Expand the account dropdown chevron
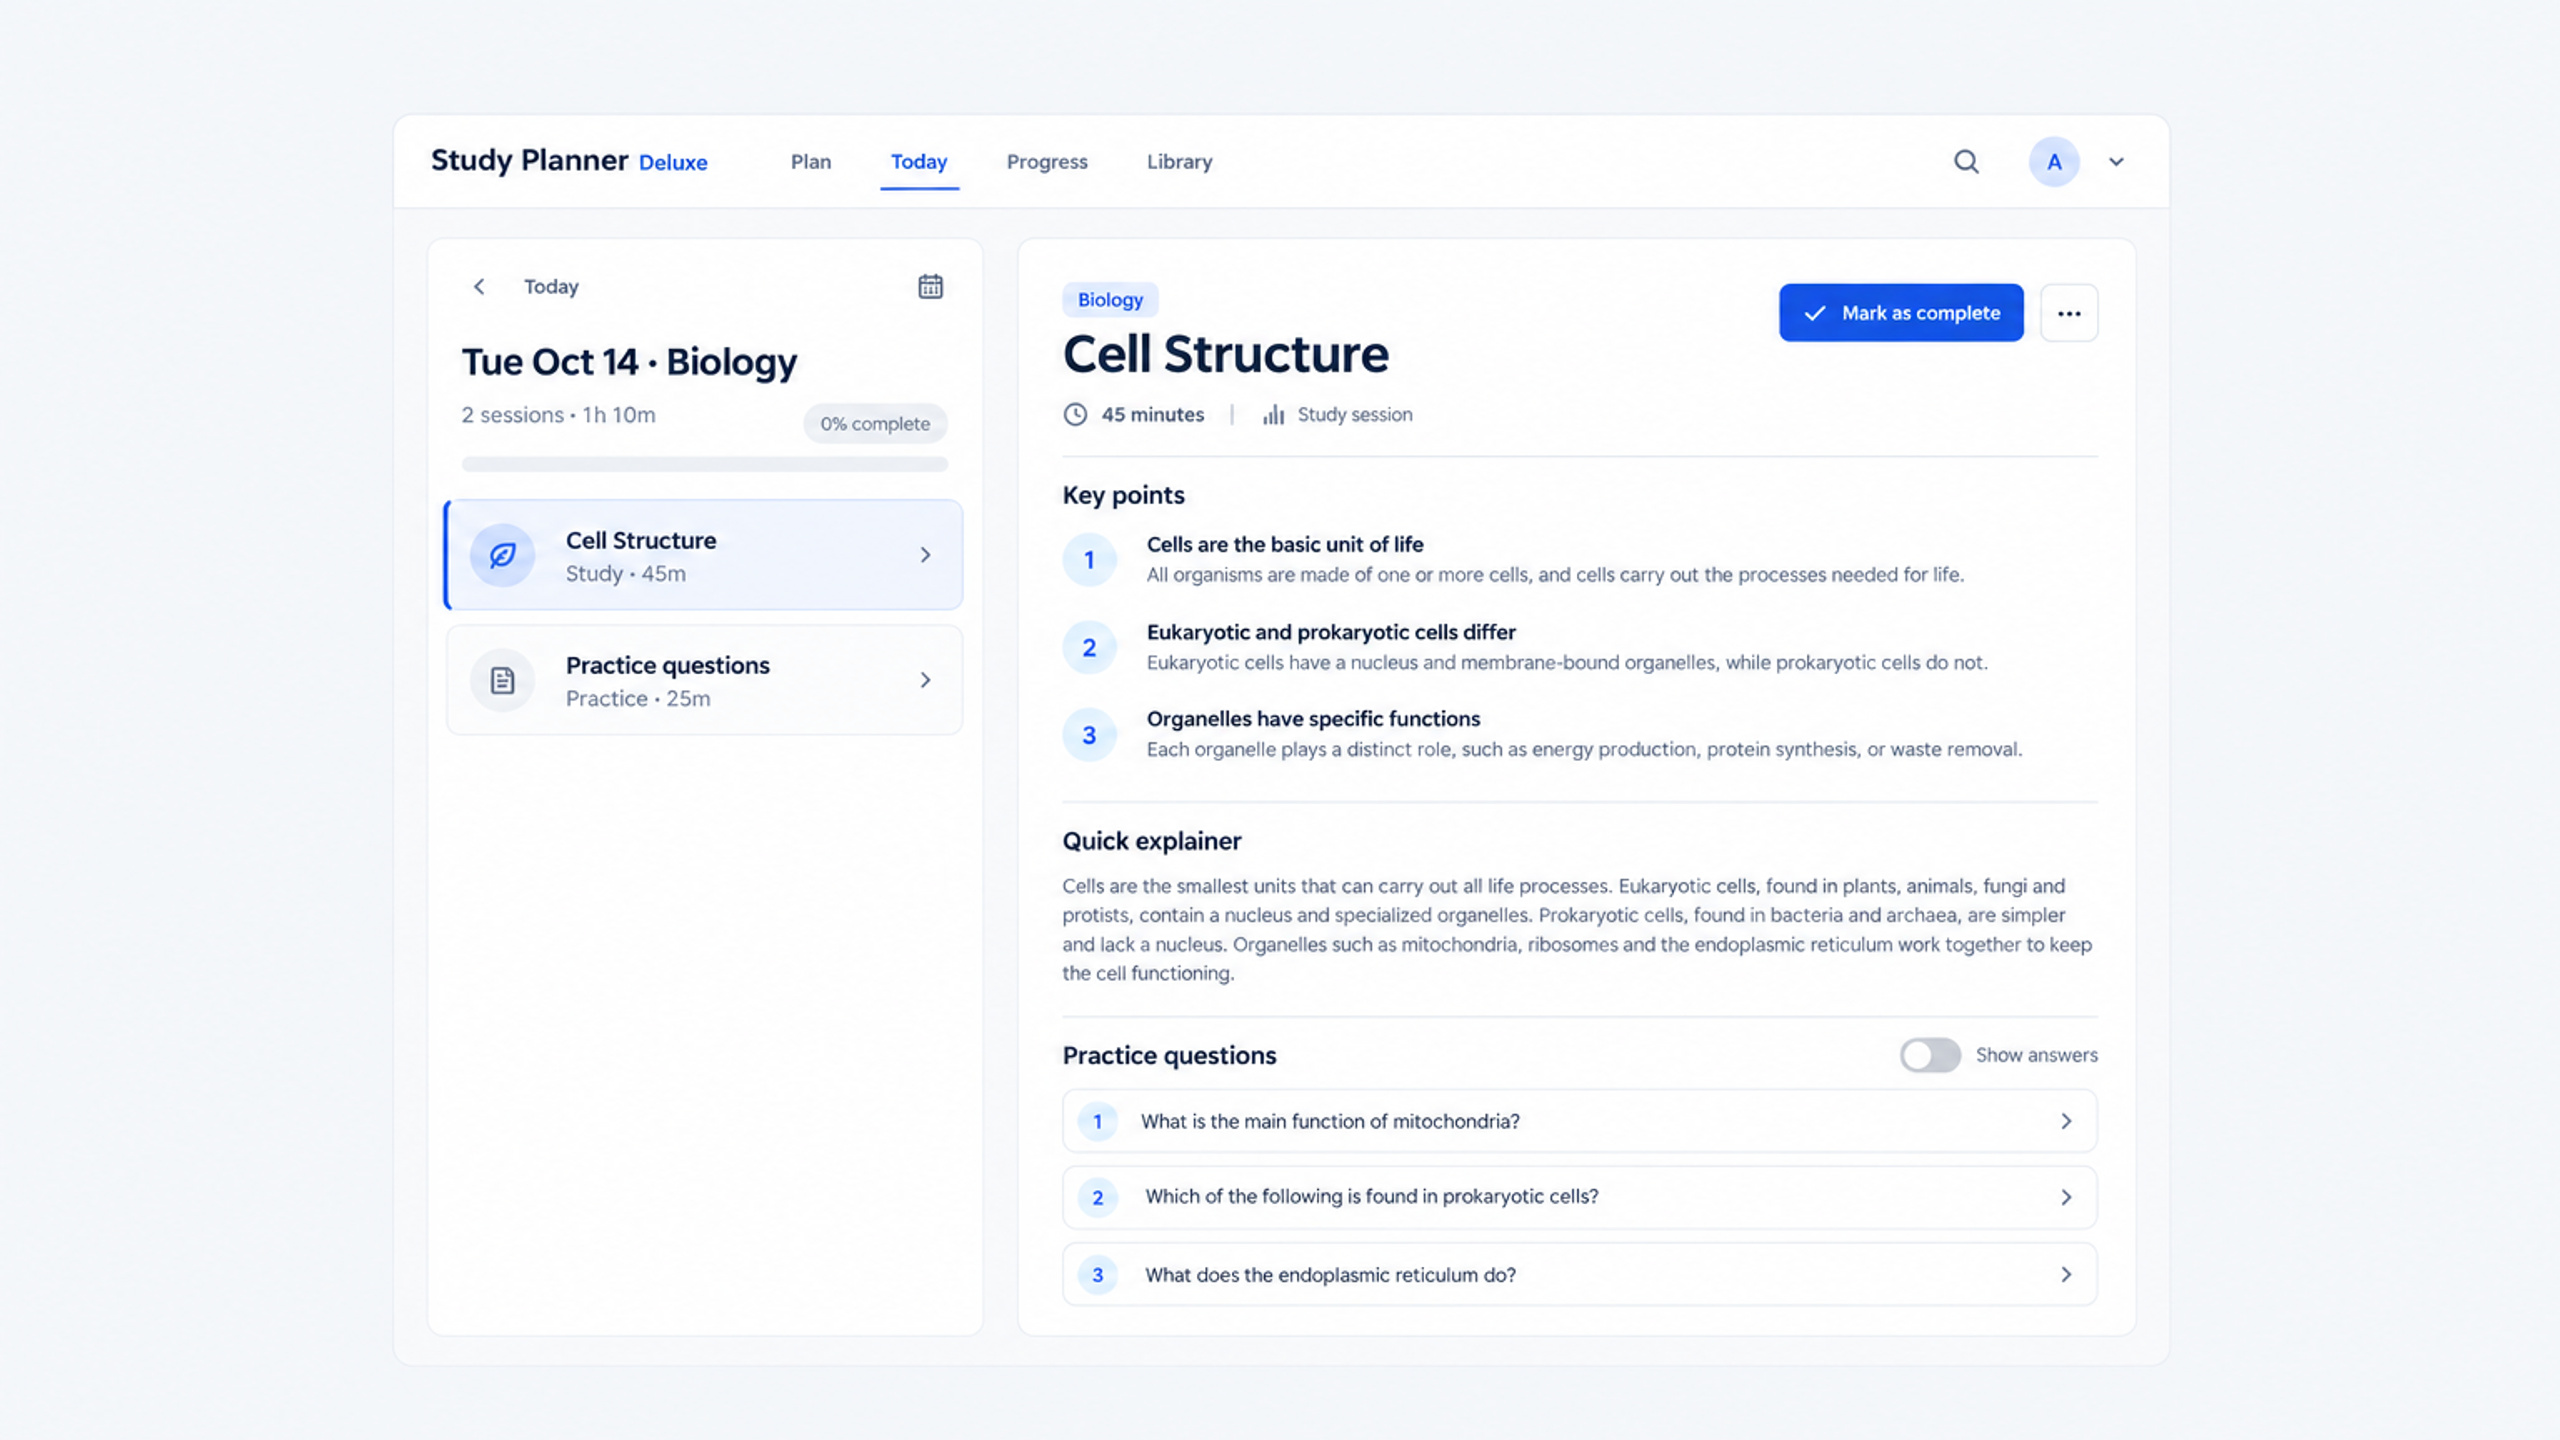 pyautogui.click(x=2116, y=162)
